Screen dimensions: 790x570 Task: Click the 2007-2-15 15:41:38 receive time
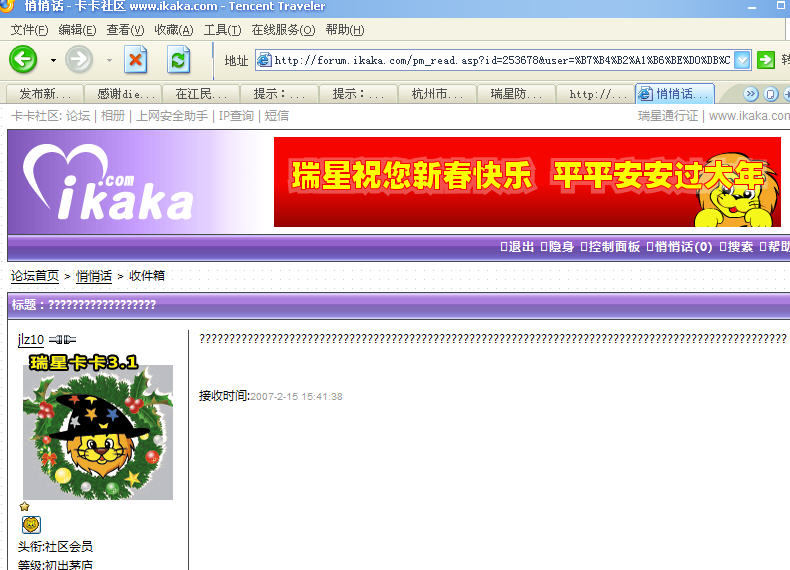296,397
